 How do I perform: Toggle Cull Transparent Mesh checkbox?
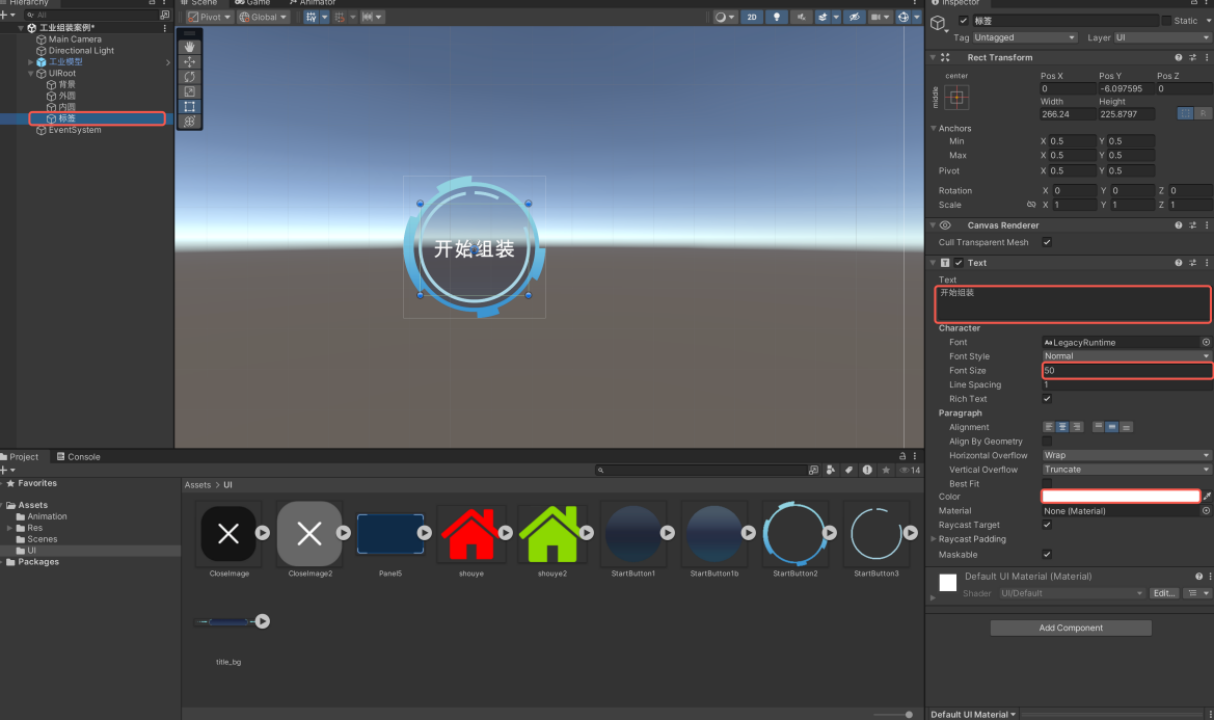click(x=1047, y=242)
